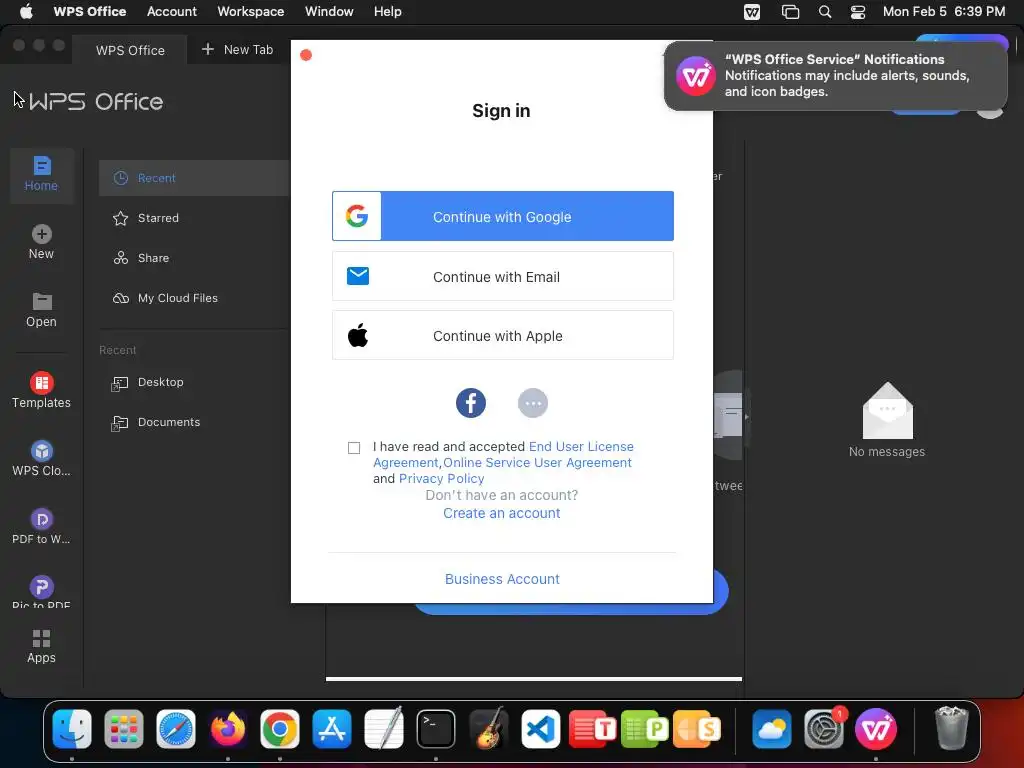
Task: Click the window switcher icon in menu bar
Action: pyautogui.click(x=790, y=12)
